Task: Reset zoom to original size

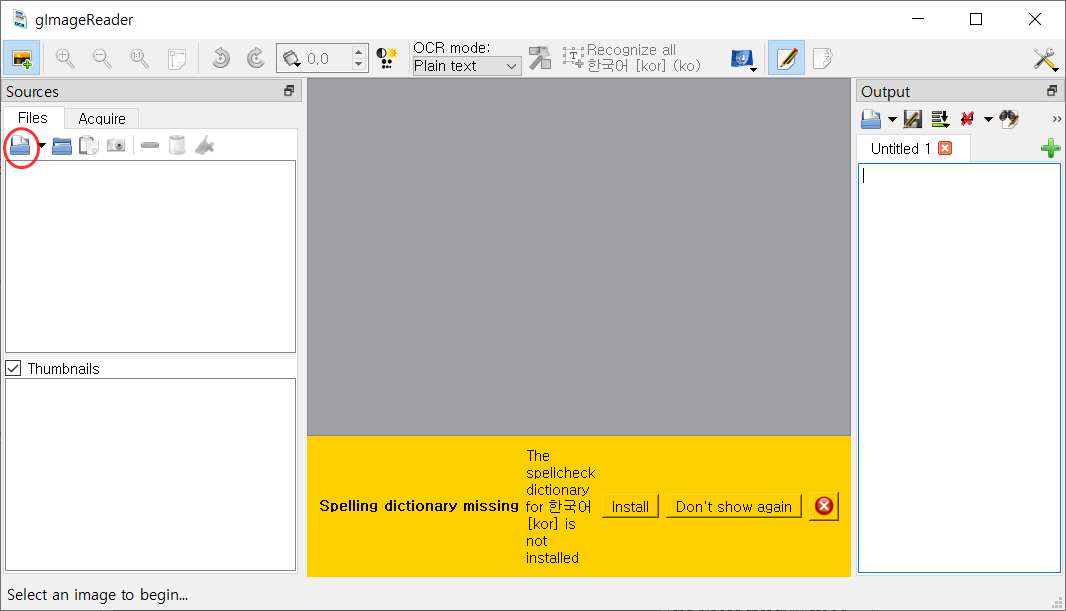Action: tap(139, 58)
